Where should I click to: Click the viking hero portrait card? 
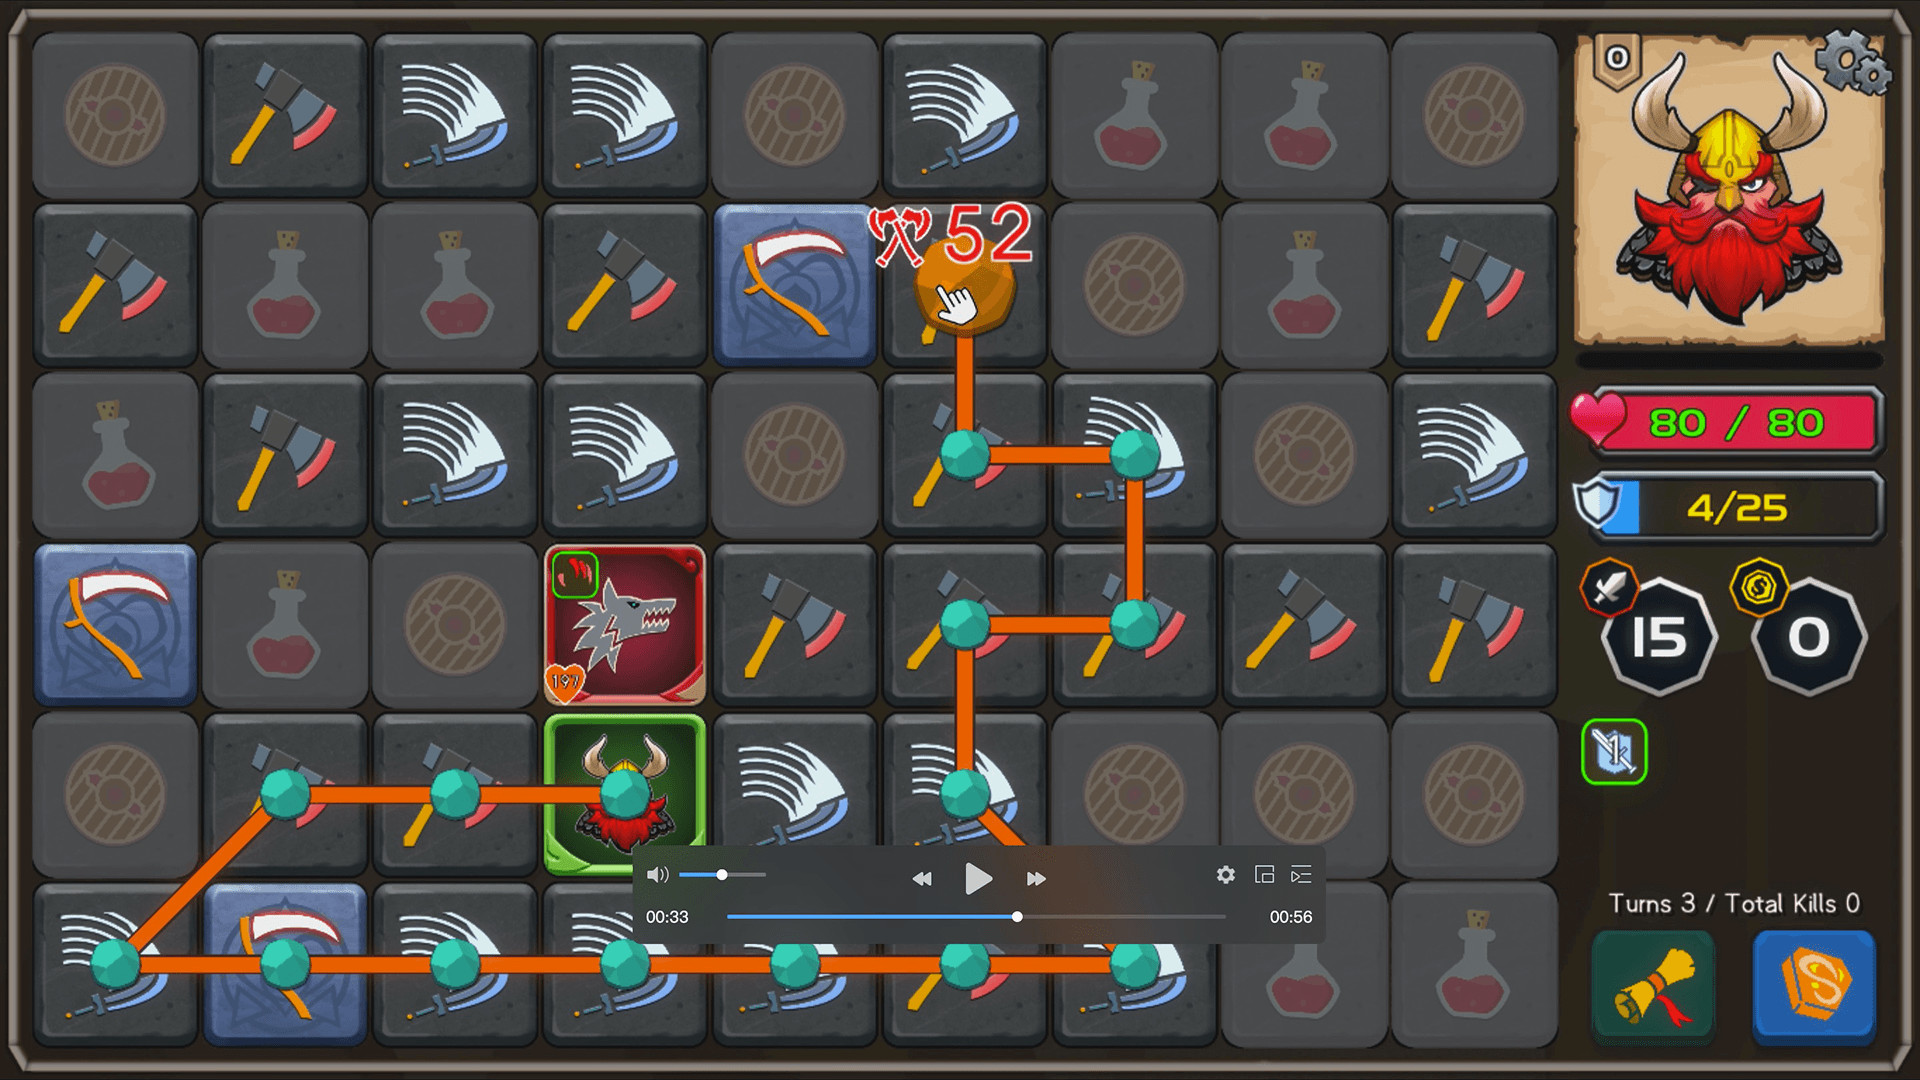point(1730,190)
